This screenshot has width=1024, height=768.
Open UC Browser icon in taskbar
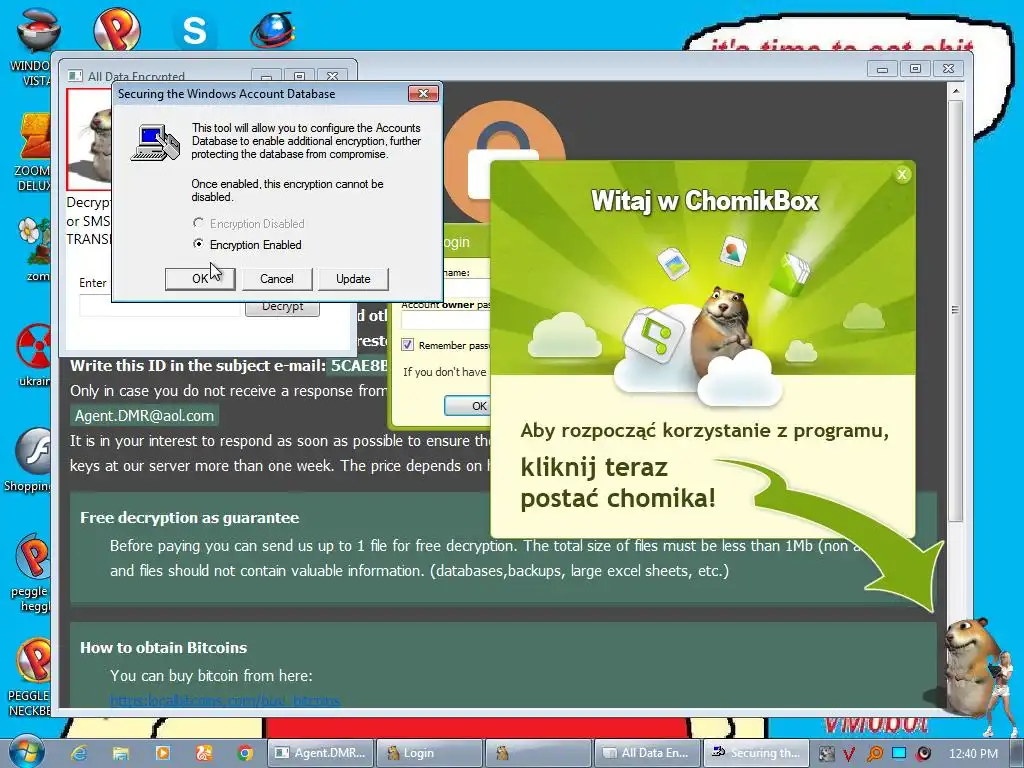tap(204, 753)
